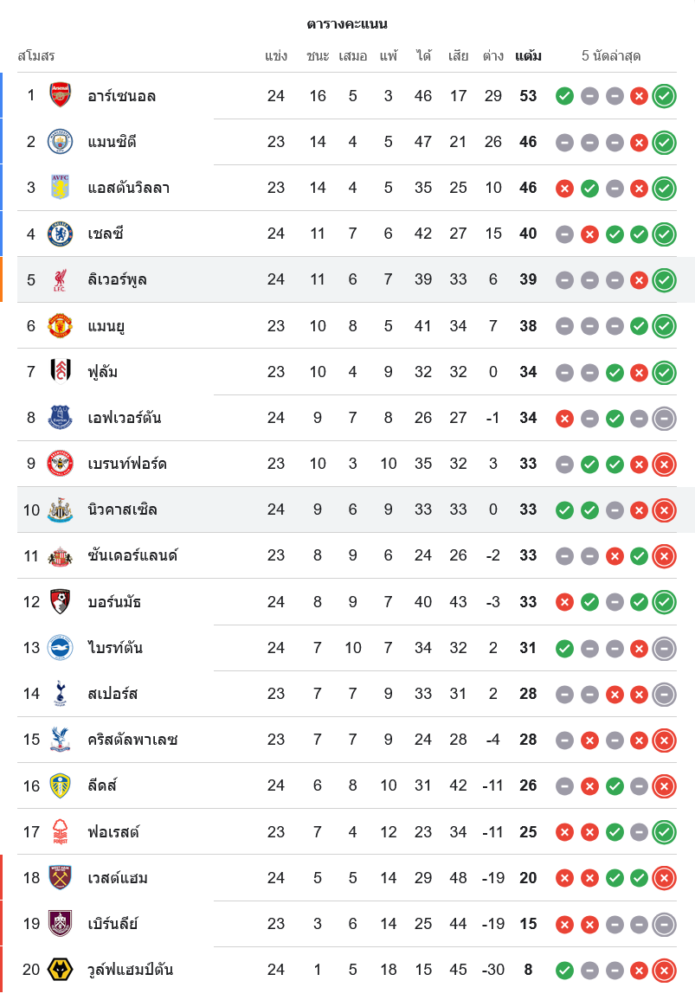Click Everton's latest match draw indicator

664,418
